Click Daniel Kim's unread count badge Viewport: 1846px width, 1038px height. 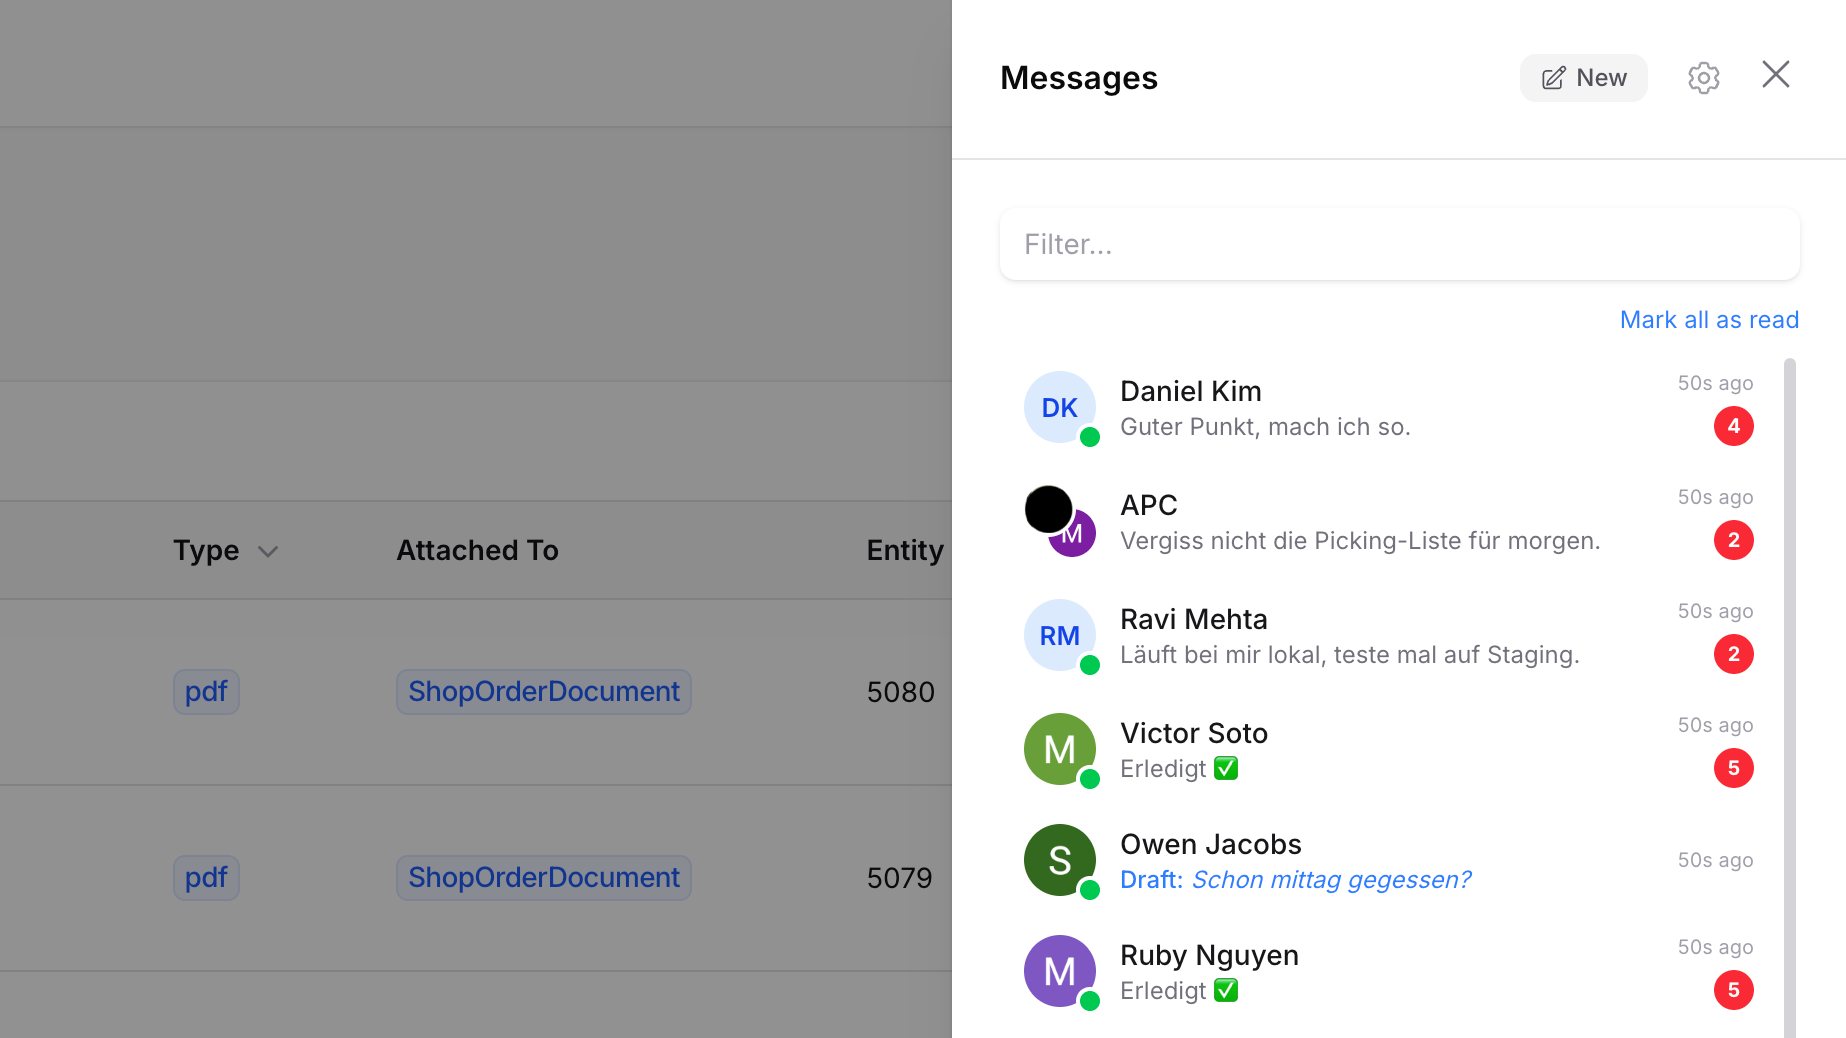[1733, 426]
